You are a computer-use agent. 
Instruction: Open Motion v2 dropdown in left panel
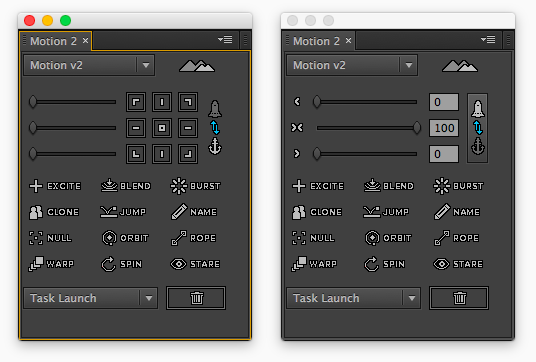(89, 65)
